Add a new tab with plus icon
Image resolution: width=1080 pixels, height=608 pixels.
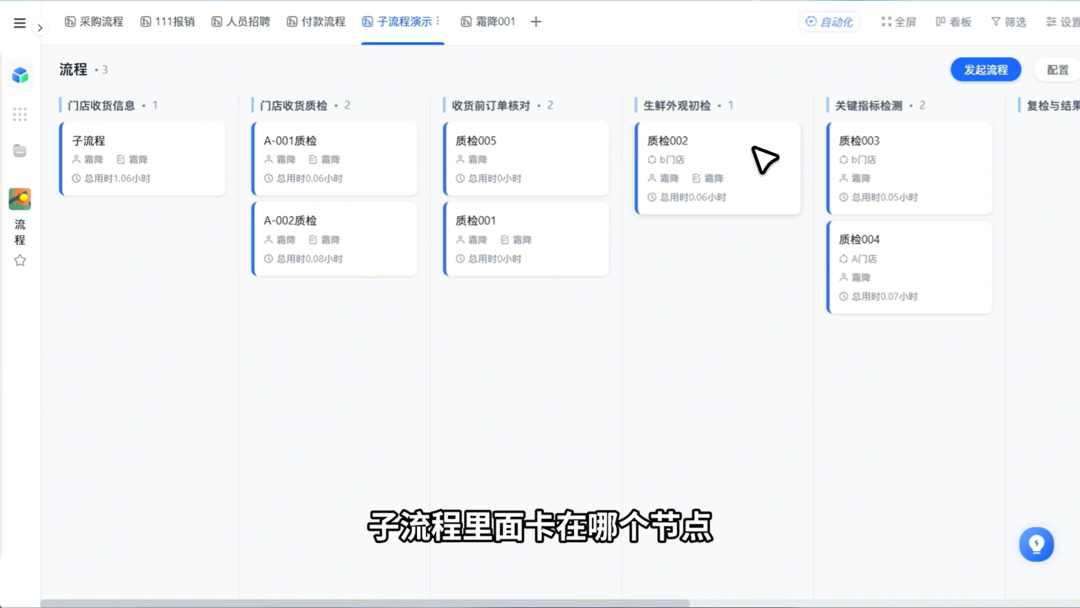[x=536, y=22]
